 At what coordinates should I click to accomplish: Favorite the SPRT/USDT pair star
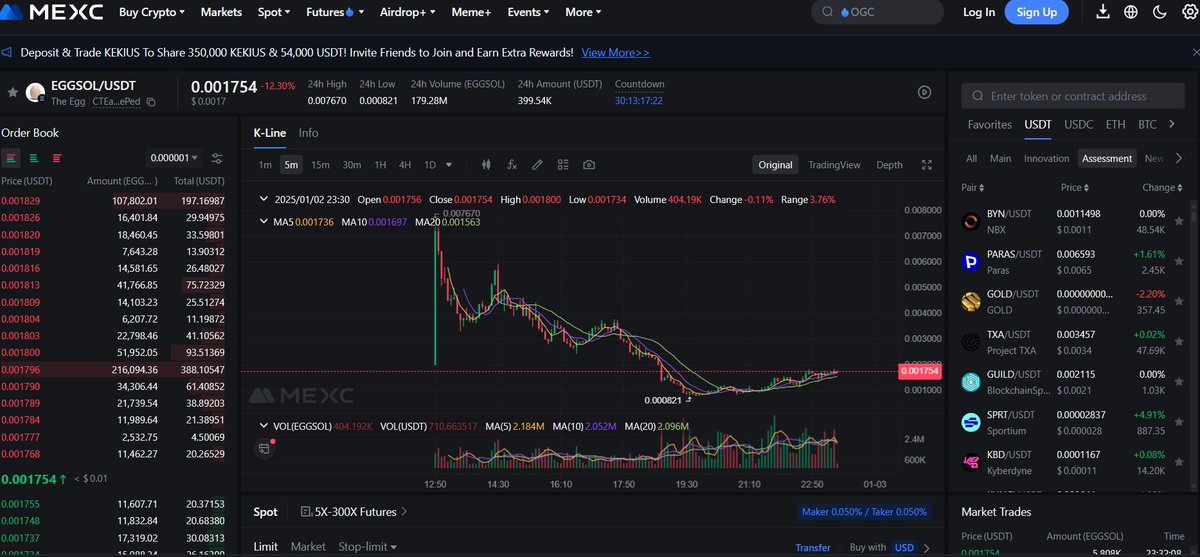(1179, 423)
